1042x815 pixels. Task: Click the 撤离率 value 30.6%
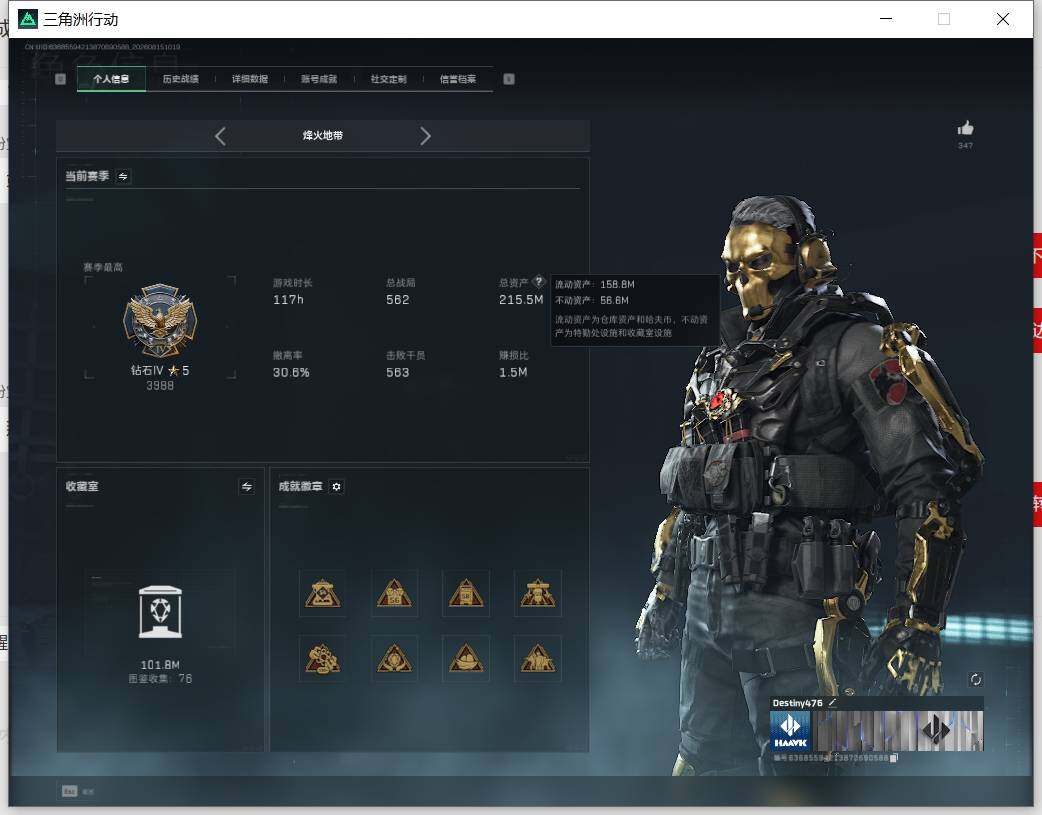291,373
